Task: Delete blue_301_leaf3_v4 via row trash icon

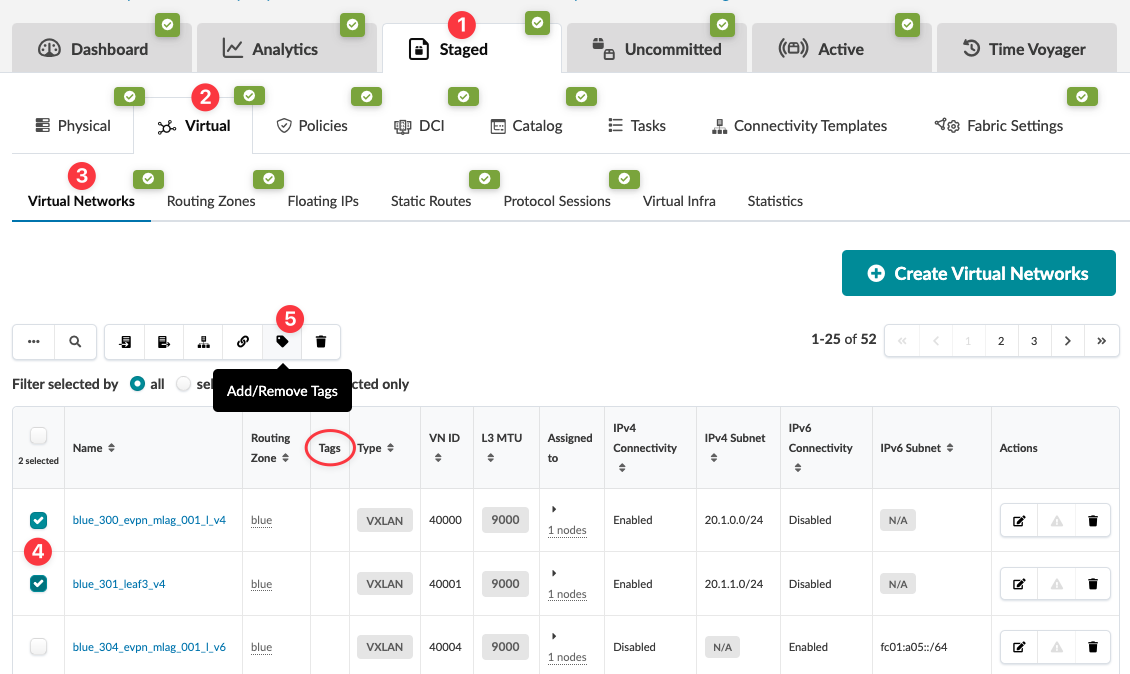Action: click(x=1093, y=584)
